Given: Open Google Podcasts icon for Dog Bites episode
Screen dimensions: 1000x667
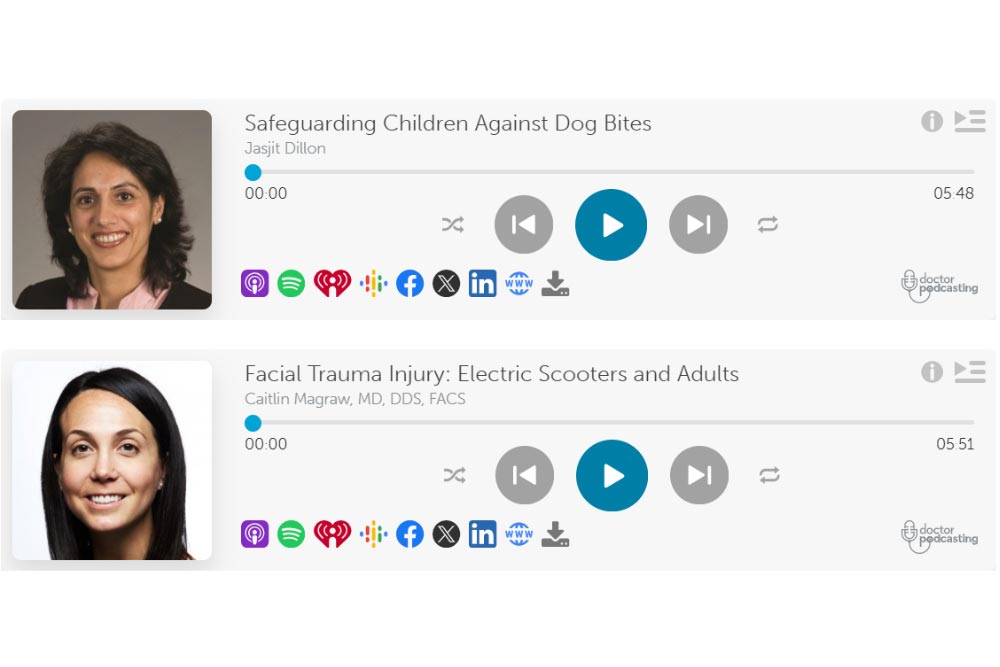Looking at the screenshot, I should pos(373,283).
